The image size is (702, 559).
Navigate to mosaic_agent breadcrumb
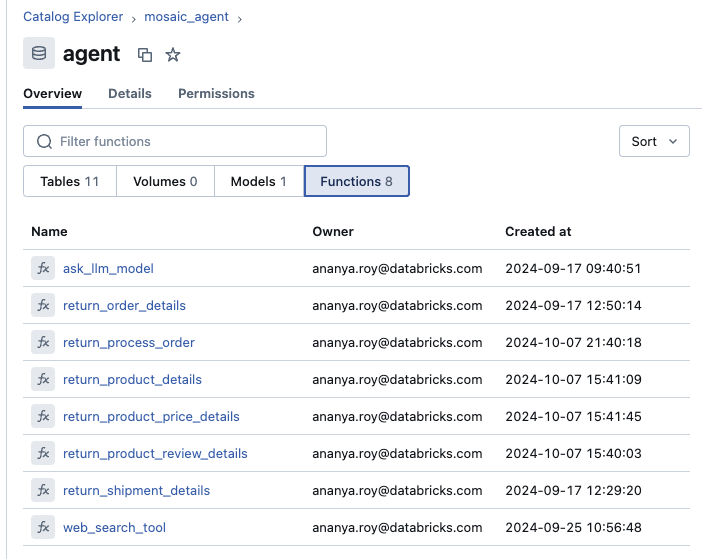pyautogui.click(x=186, y=17)
